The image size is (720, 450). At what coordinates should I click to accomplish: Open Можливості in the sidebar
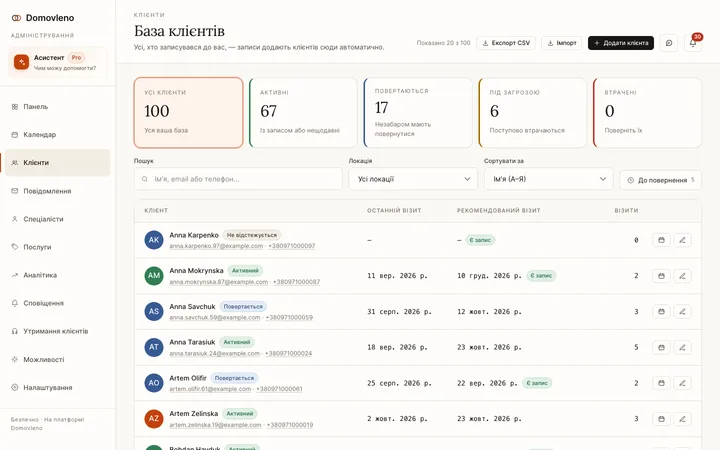(58, 360)
